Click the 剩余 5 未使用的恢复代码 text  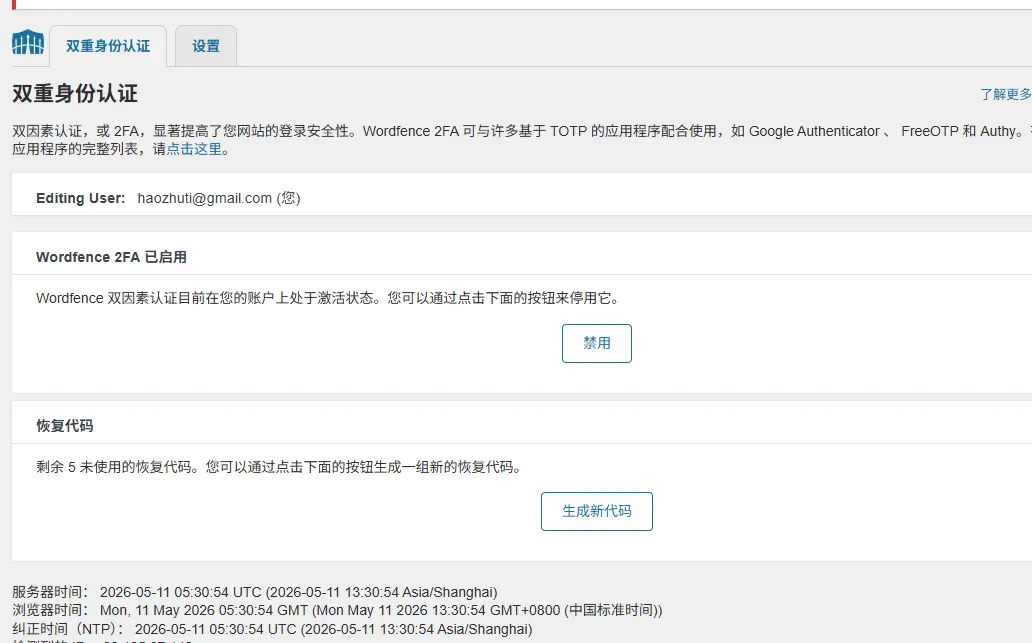pyautogui.click(x=117, y=467)
